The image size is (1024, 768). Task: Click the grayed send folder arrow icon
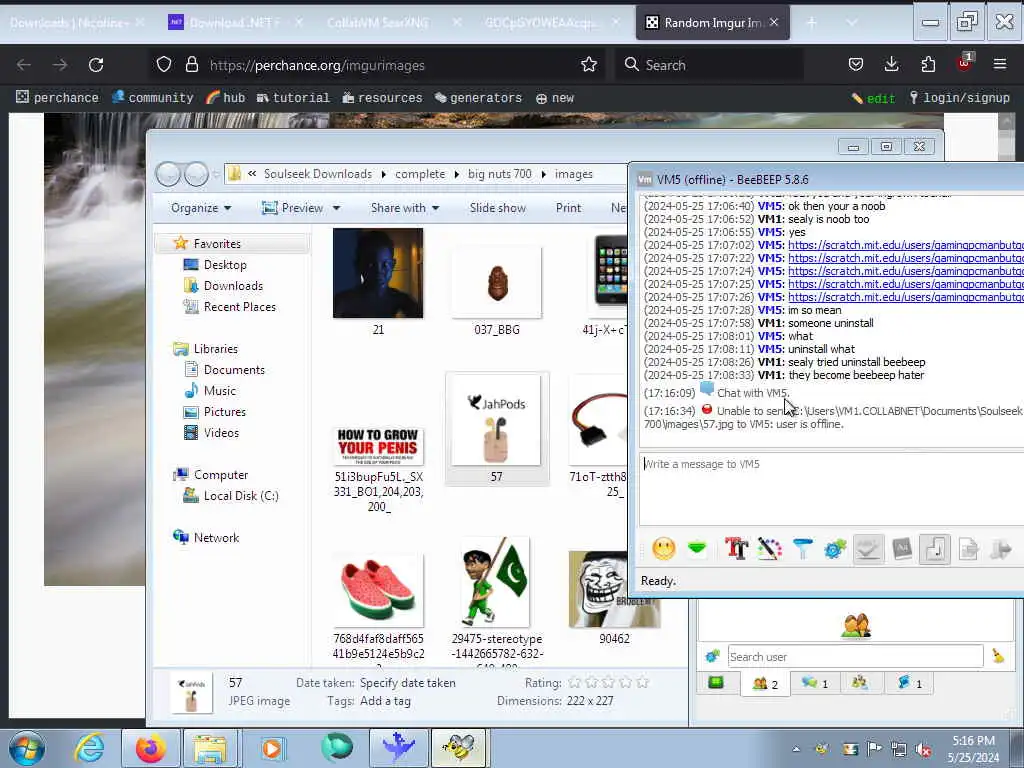(1001, 549)
